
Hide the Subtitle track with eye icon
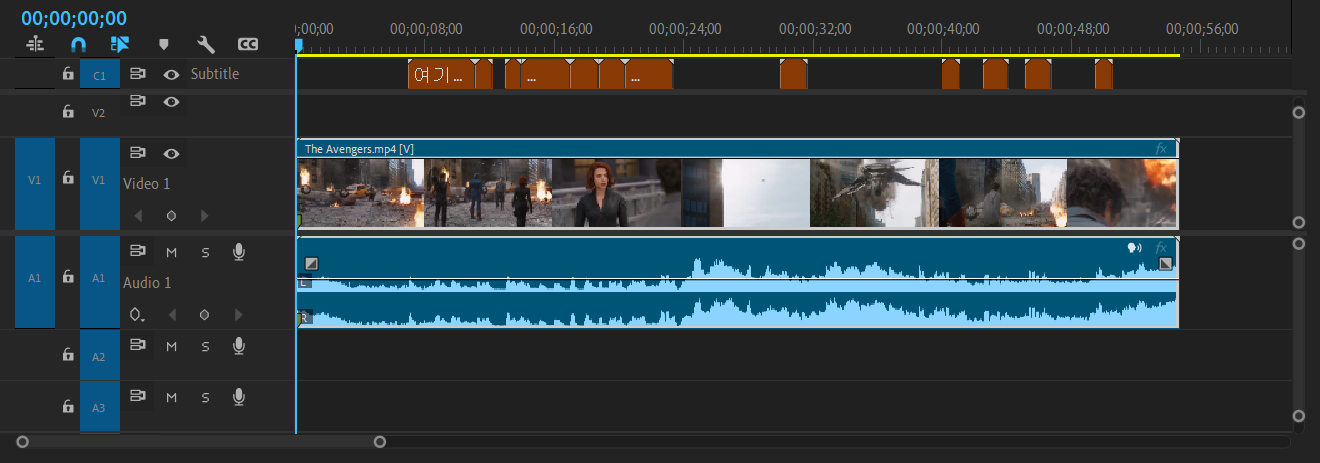click(x=171, y=74)
